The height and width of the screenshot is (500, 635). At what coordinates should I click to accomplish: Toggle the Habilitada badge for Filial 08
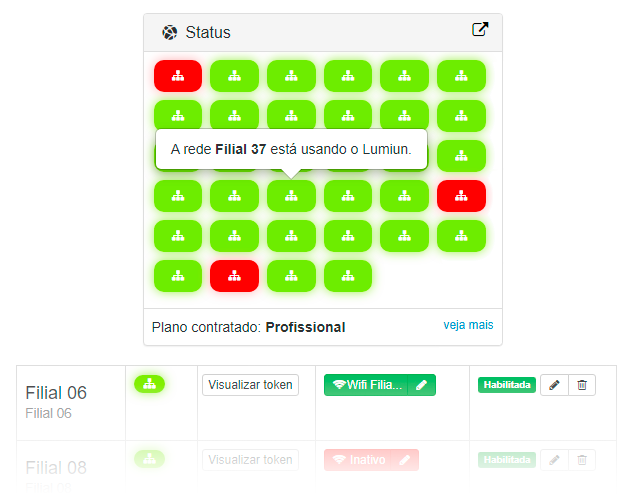tap(507, 460)
